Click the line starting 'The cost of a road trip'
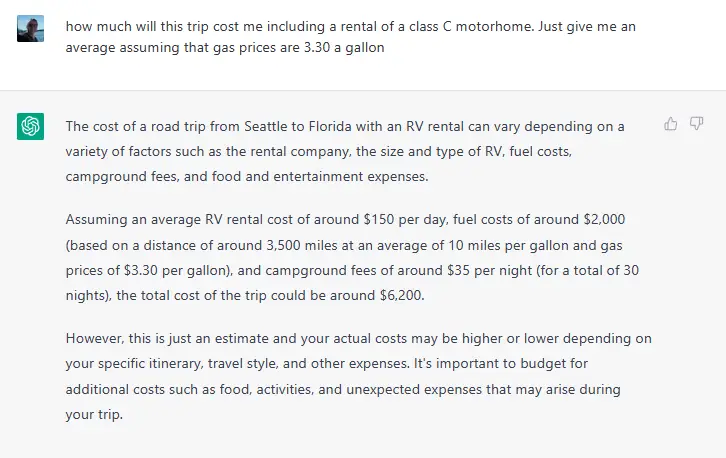The width and height of the screenshot is (726, 458). [x=345, y=126]
